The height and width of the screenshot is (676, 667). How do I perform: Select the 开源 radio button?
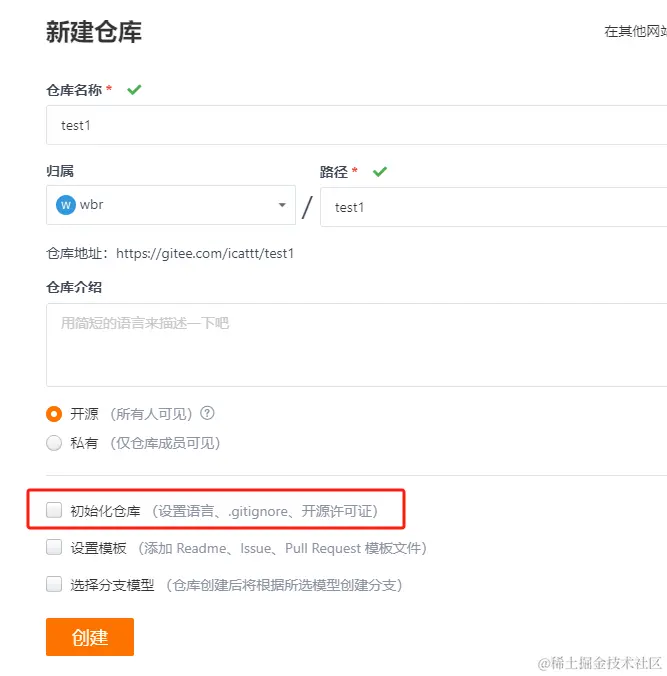54,414
